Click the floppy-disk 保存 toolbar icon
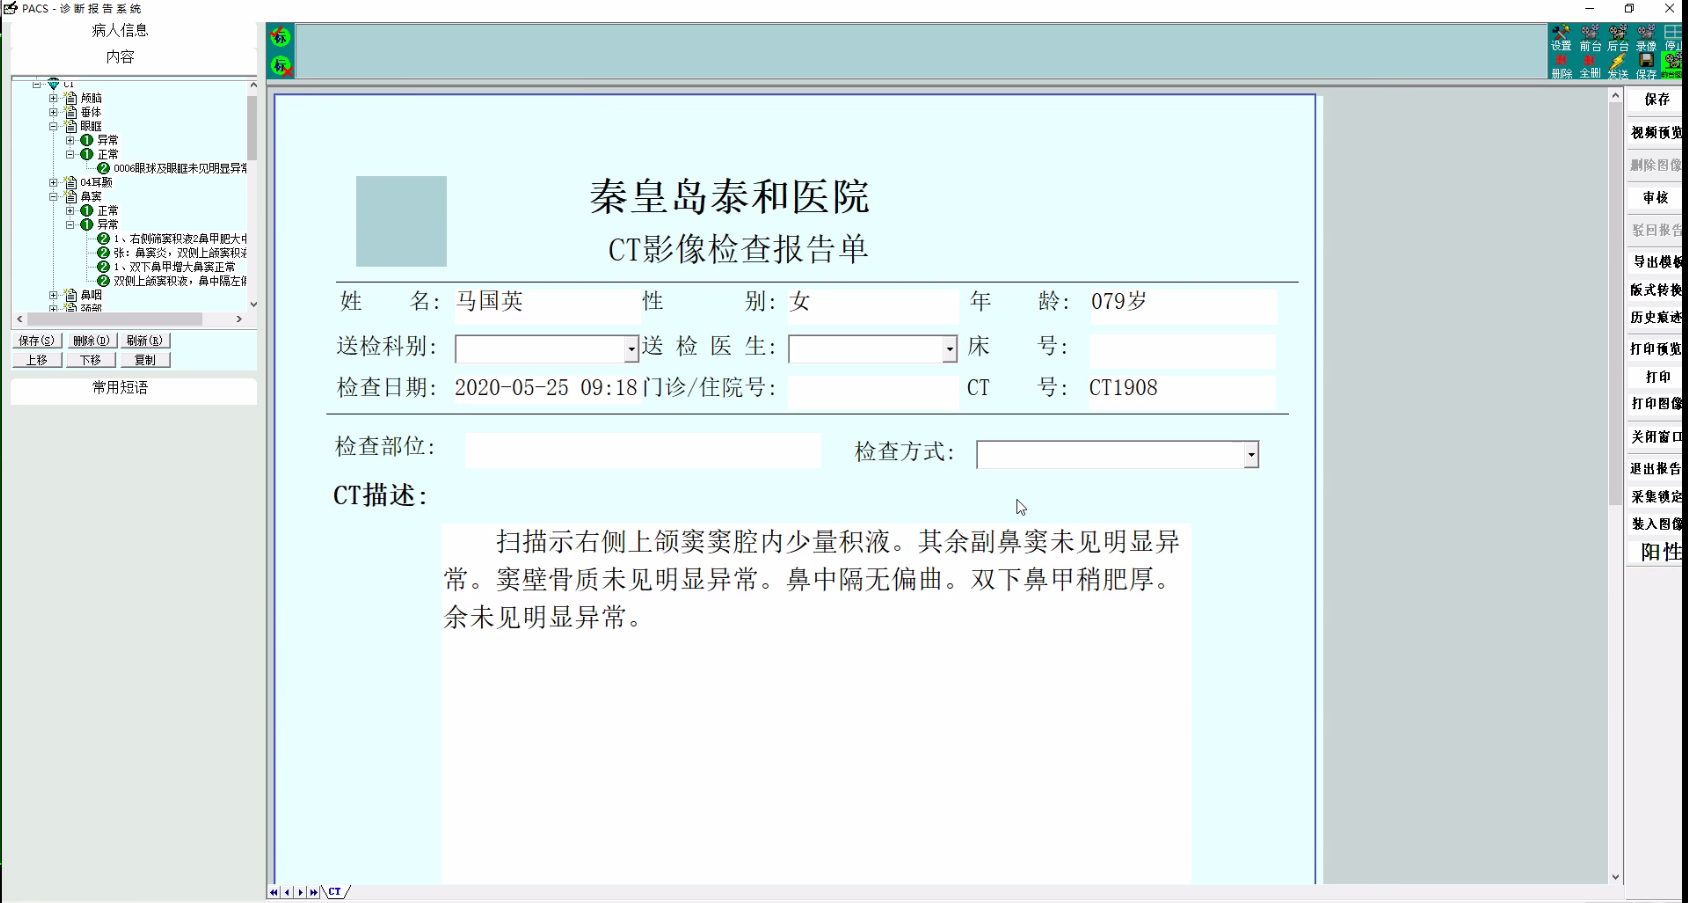Screen dimensions: 1688x903 (x=1646, y=66)
